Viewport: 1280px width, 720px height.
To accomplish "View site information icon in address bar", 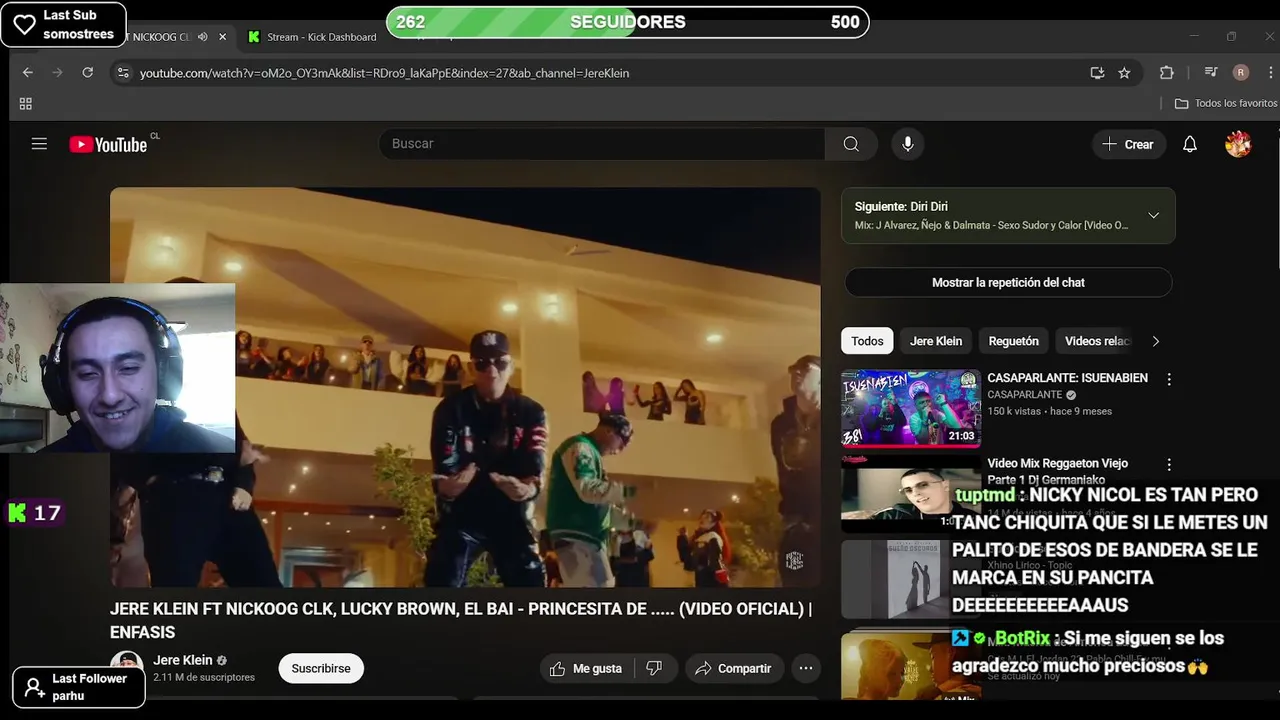I will (x=123, y=73).
